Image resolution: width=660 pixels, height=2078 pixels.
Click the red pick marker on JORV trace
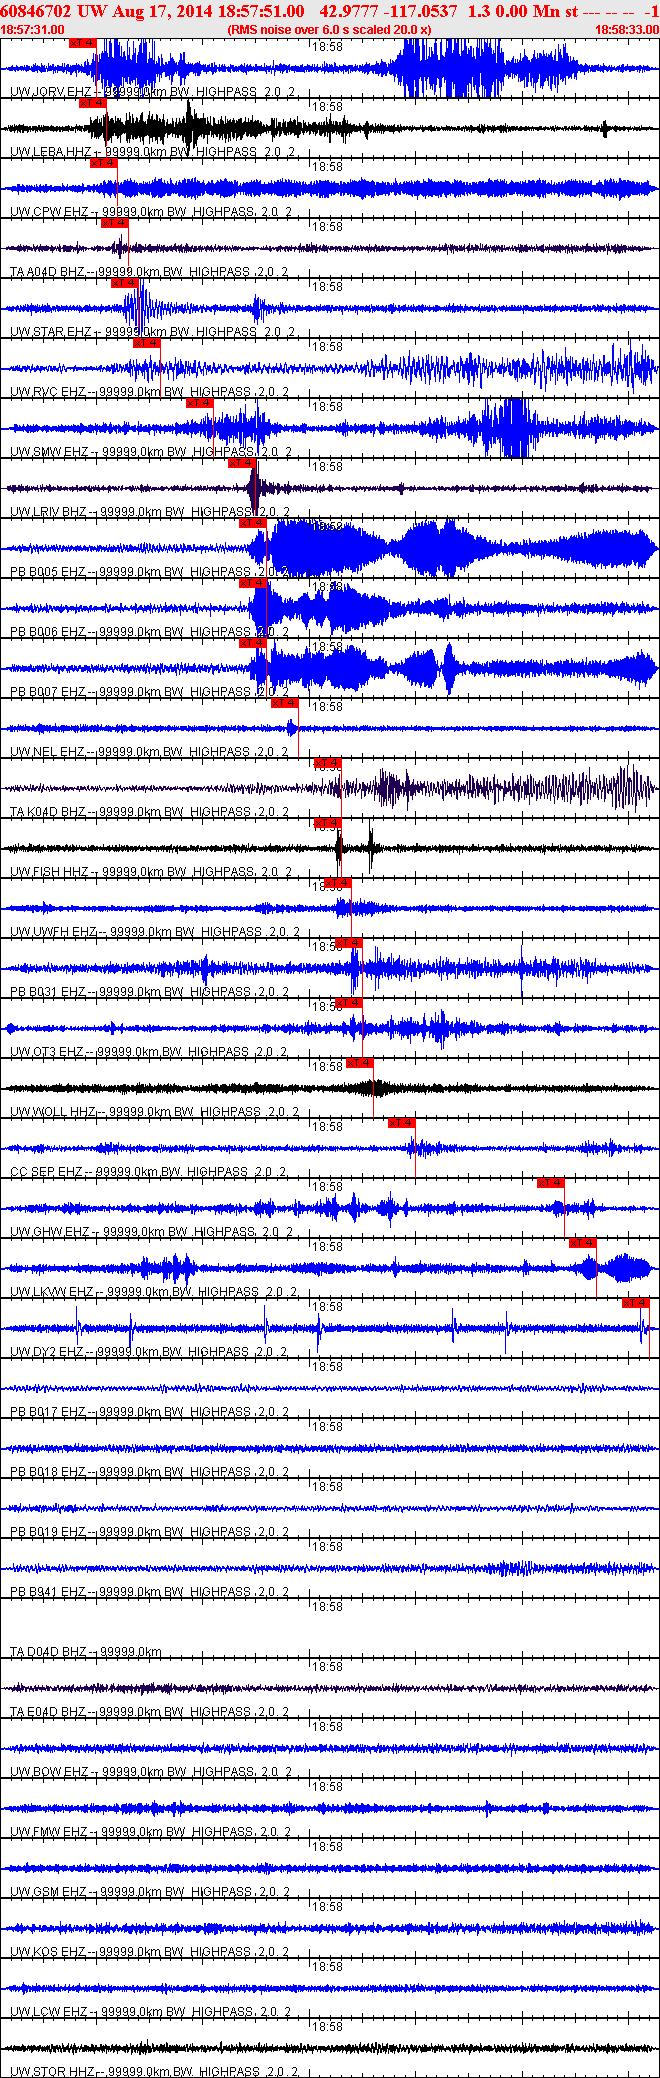[83, 43]
